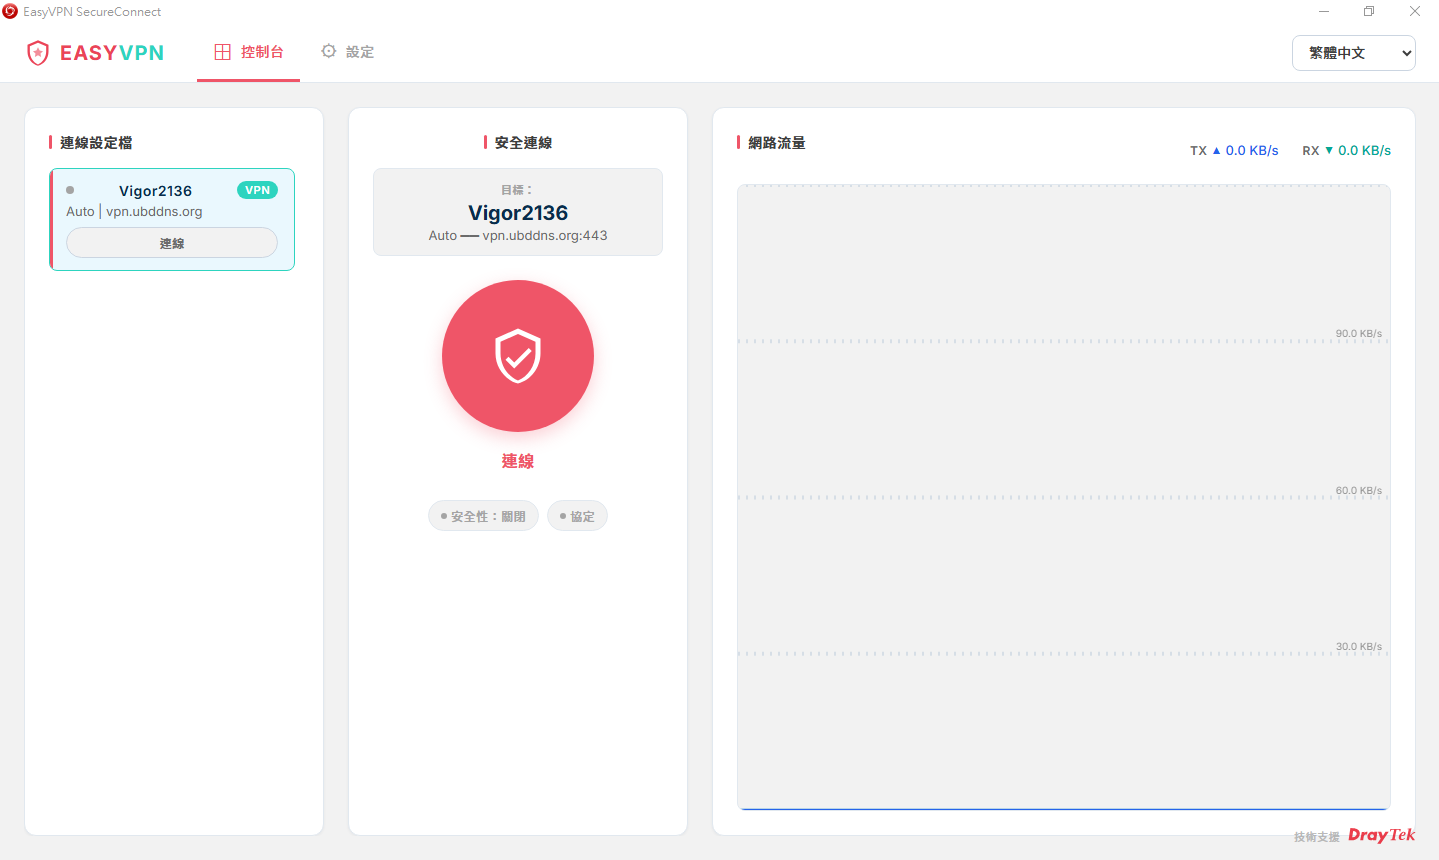The height and width of the screenshot is (860, 1439).
Task: Click the VPN badge on Vigor2136 profile
Action: pyautogui.click(x=258, y=190)
